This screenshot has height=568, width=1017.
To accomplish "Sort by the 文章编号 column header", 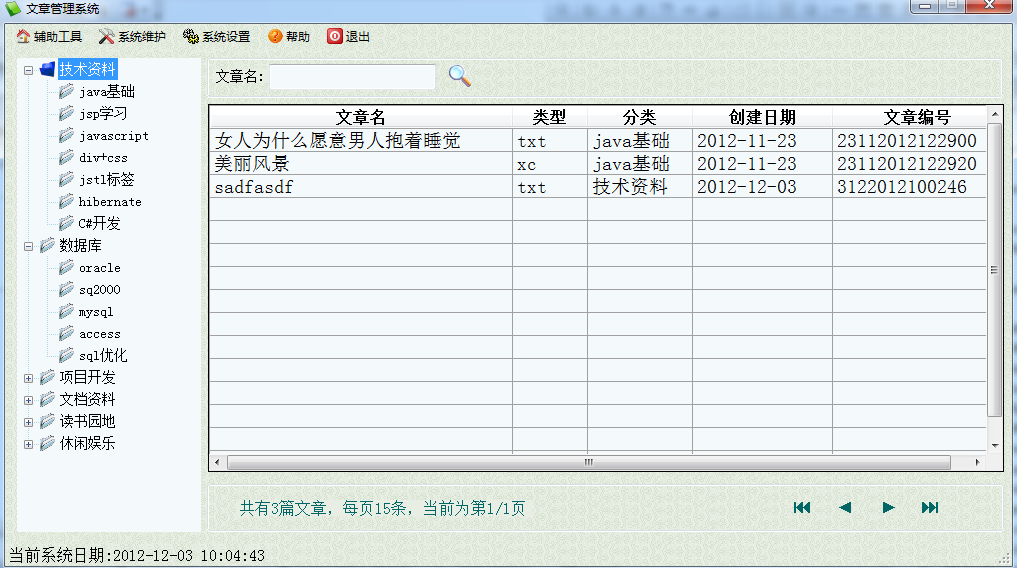I will coord(909,117).
